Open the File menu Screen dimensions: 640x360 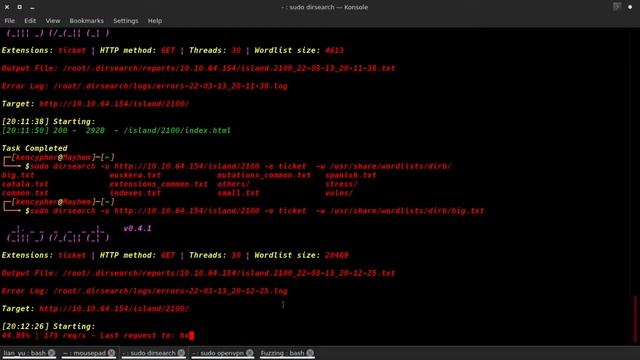tap(9, 21)
